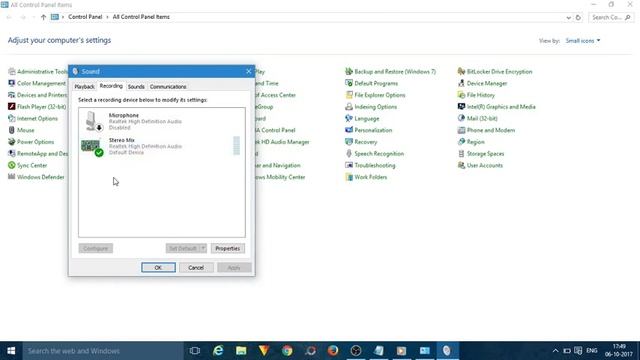Go up one level in Control Panel

(43, 17)
